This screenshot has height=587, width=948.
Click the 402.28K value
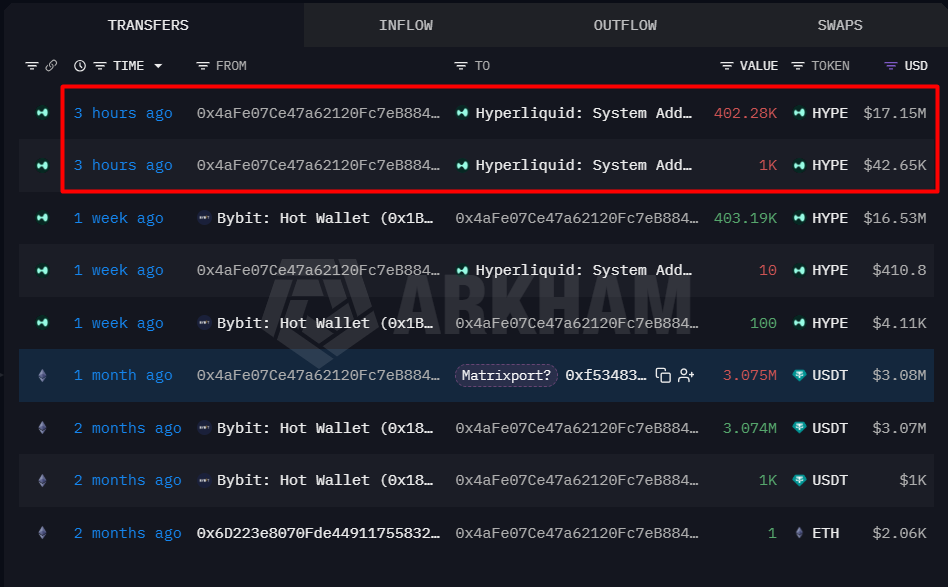pyautogui.click(x=745, y=113)
